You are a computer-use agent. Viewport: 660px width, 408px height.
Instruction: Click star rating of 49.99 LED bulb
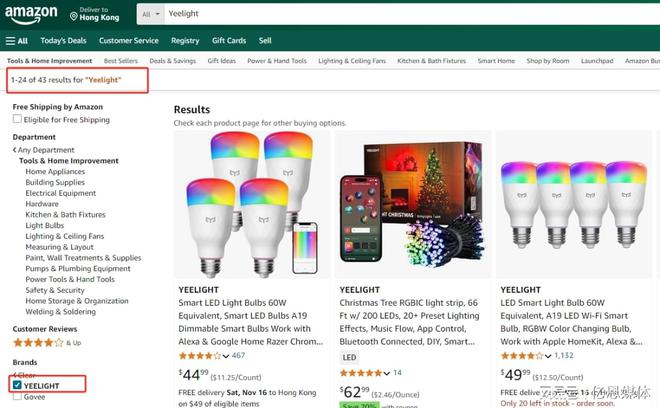click(522, 355)
